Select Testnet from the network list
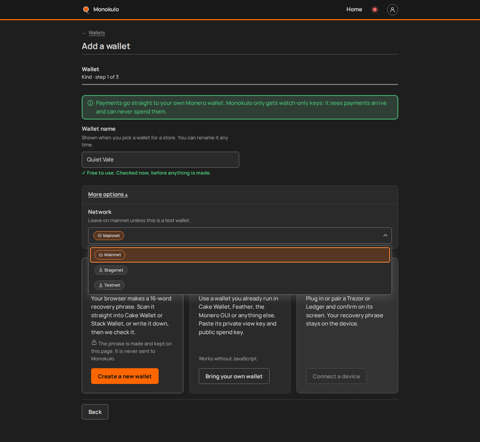Screen dimensions: 480x442 [240, 285]
